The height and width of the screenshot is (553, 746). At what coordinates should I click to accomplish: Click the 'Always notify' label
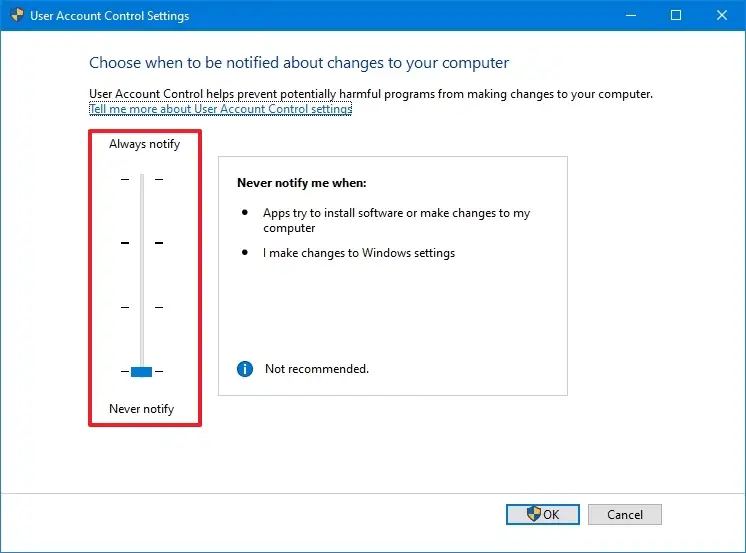145,144
